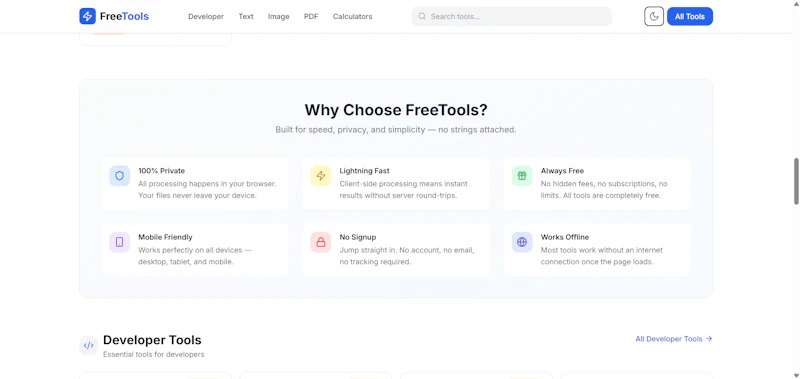Screen dimensions: 800x379
Task: Click the 'Your files never leave your device' text
Action: click(x=197, y=195)
